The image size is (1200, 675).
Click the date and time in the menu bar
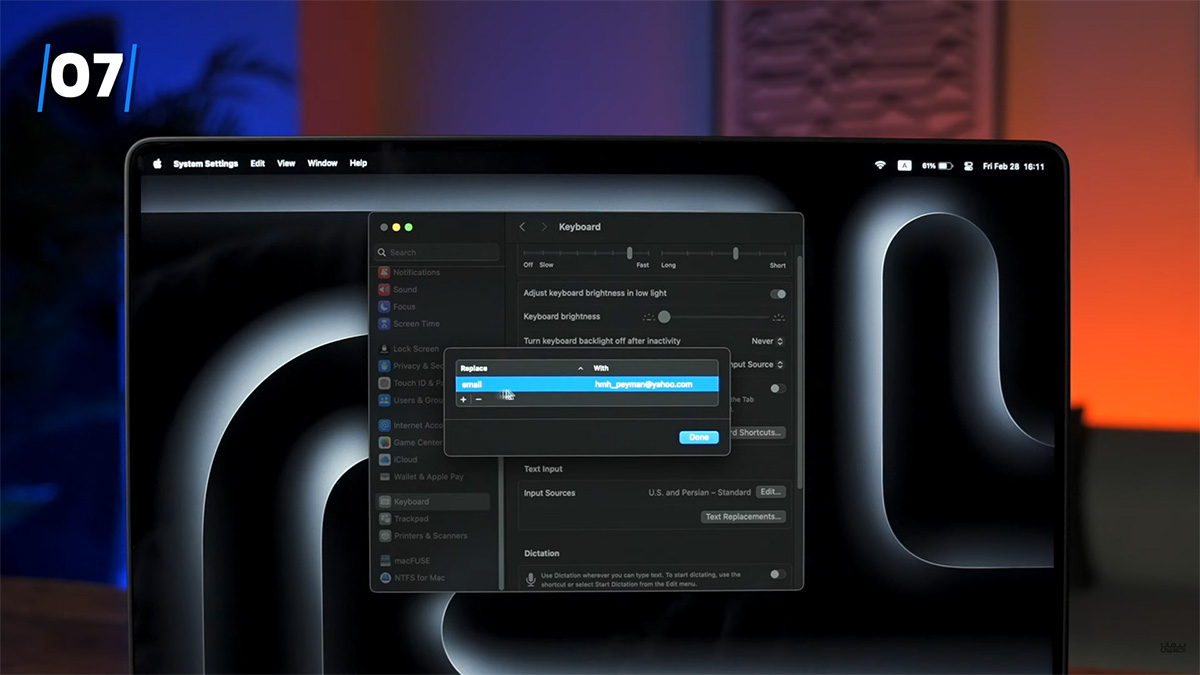pyautogui.click(x=1013, y=166)
